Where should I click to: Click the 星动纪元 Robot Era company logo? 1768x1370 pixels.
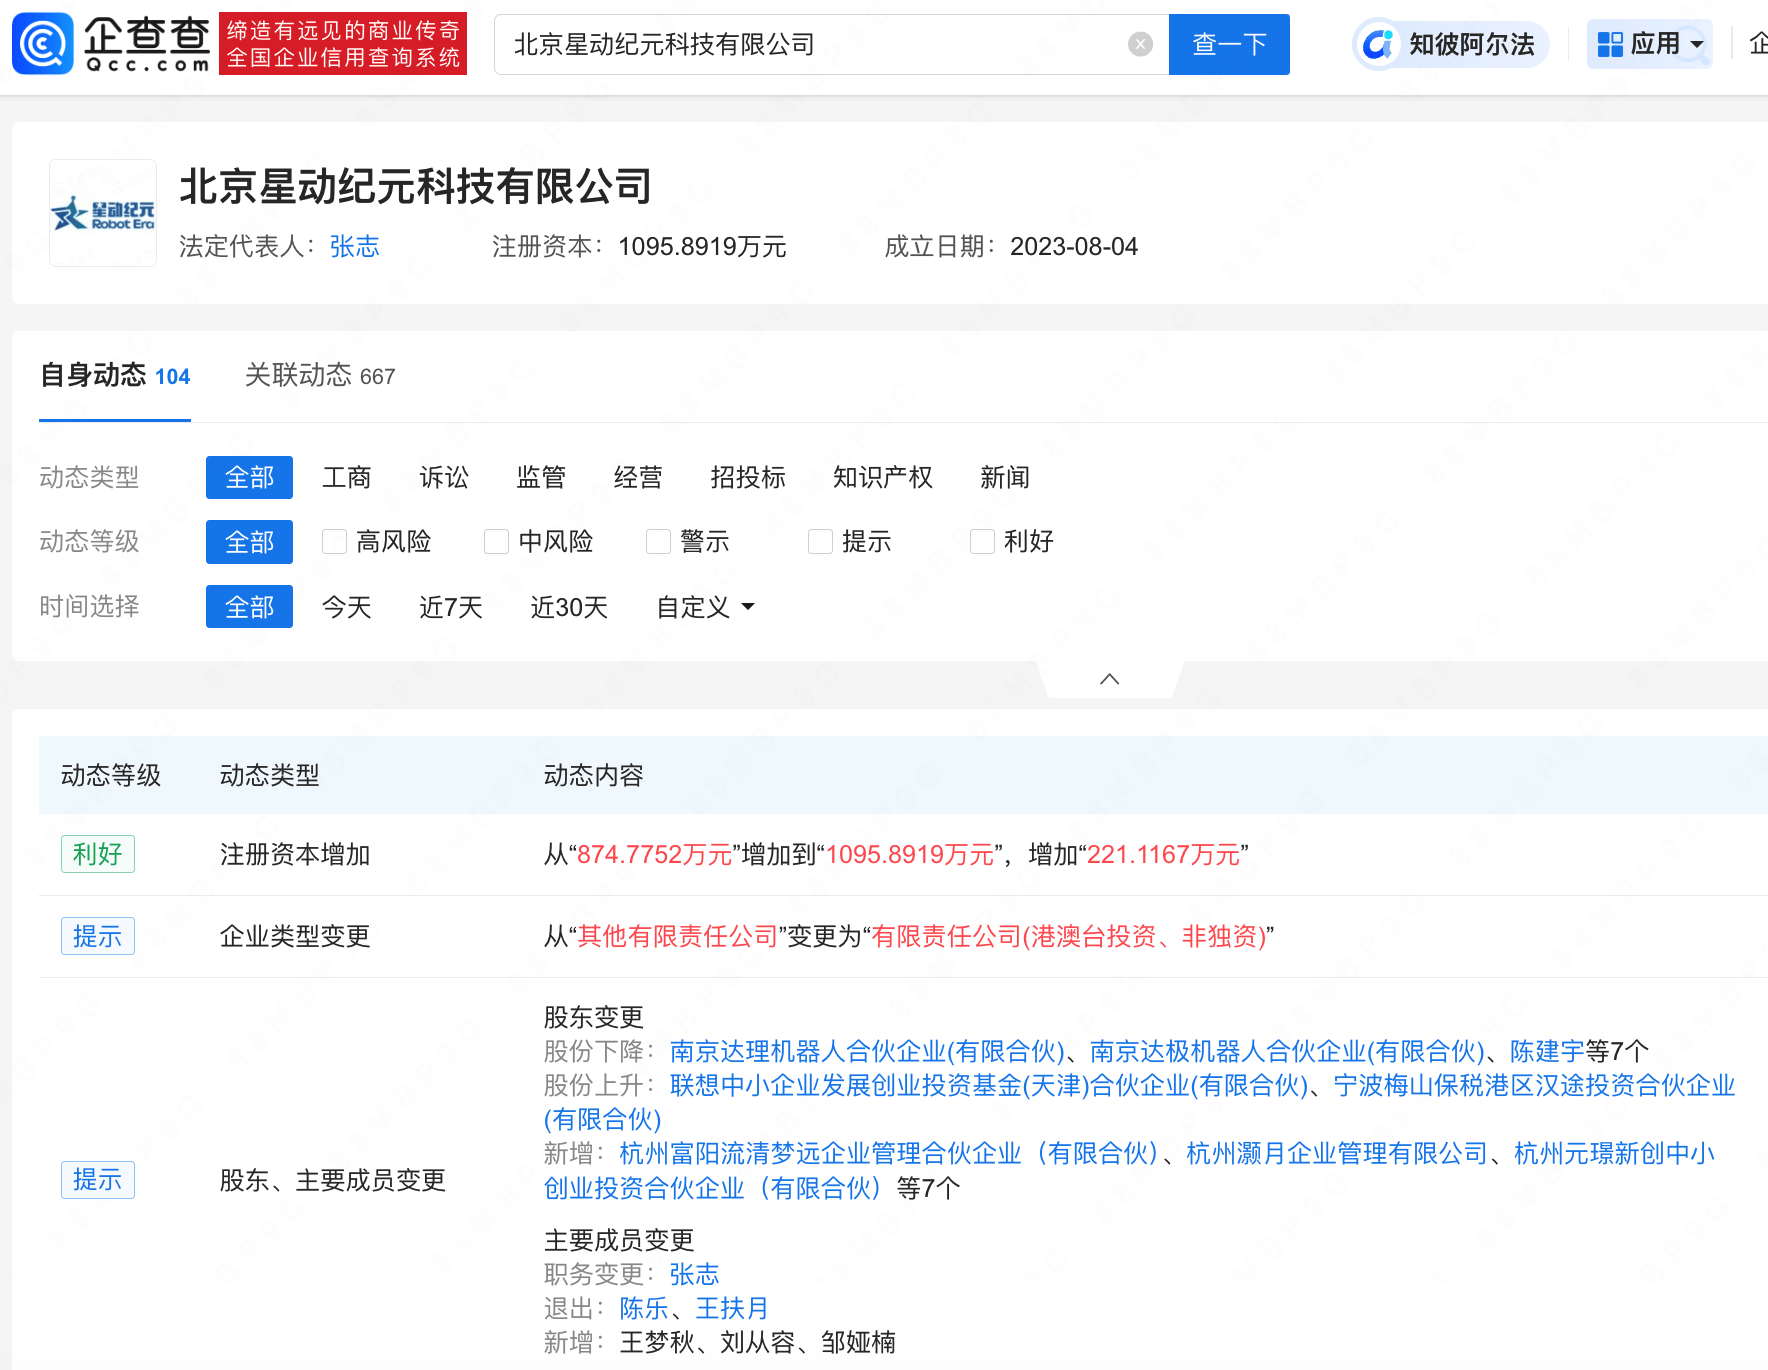pos(103,213)
